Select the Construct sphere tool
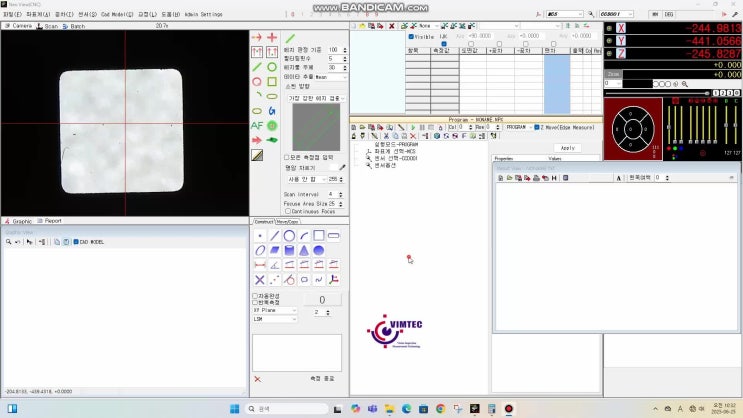743x418 pixels. (318, 250)
